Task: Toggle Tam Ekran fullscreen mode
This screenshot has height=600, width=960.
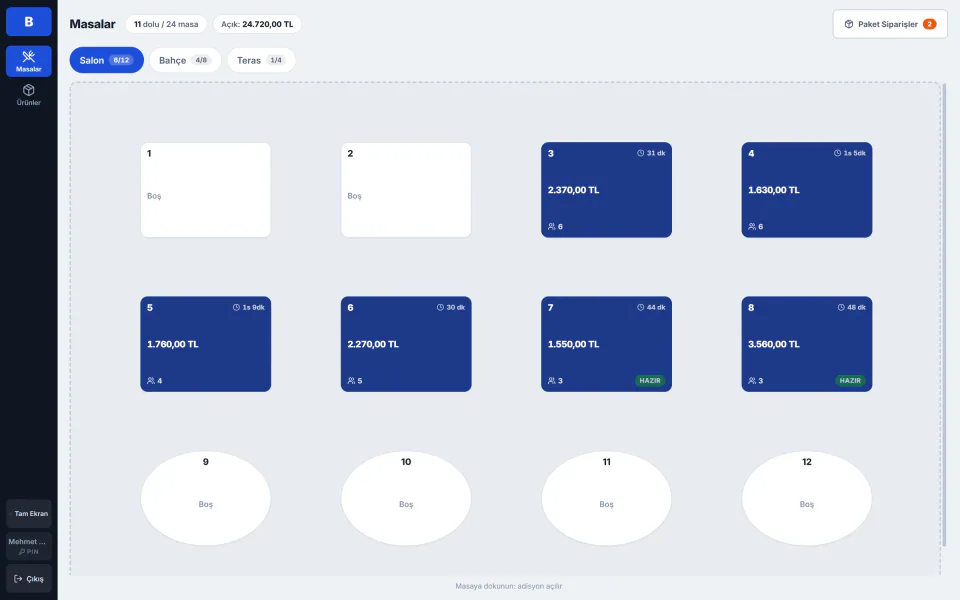Action: (29, 514)
